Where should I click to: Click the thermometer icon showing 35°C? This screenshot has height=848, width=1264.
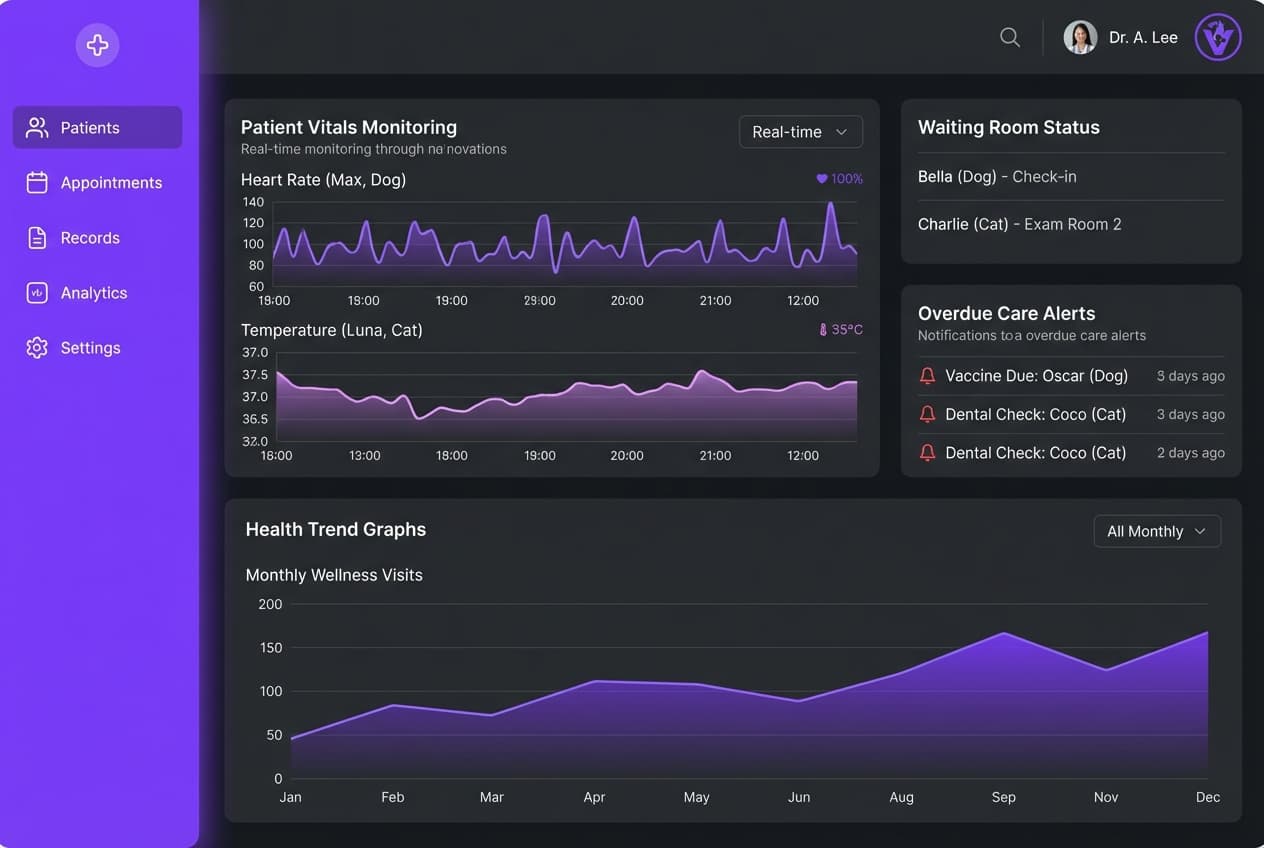[x=821, y=329]
